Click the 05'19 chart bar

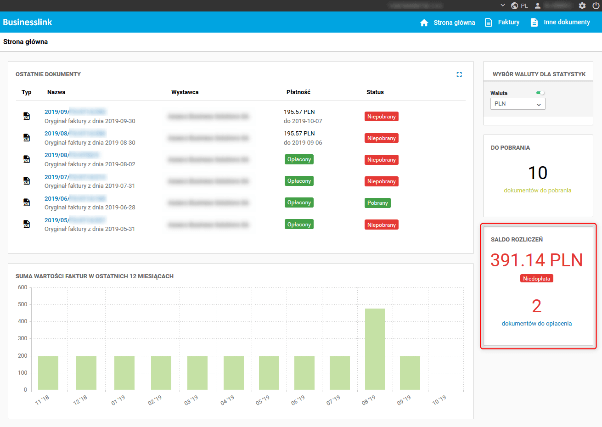click(x=269, y=373)
